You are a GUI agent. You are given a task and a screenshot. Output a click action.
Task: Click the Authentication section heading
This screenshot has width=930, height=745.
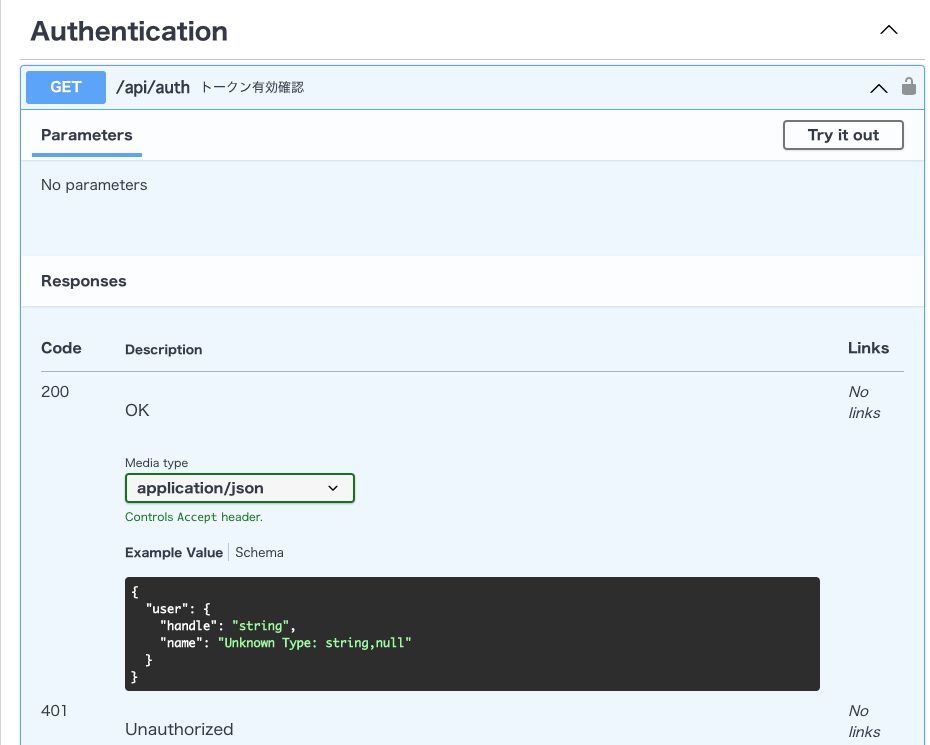129,31
